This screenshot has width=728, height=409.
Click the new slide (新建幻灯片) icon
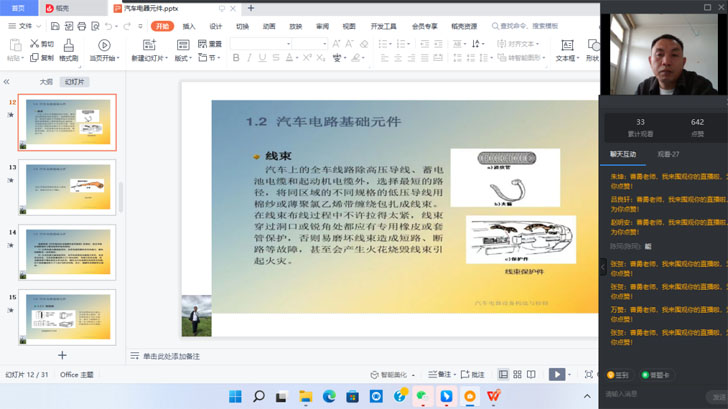tap(151, 46)
